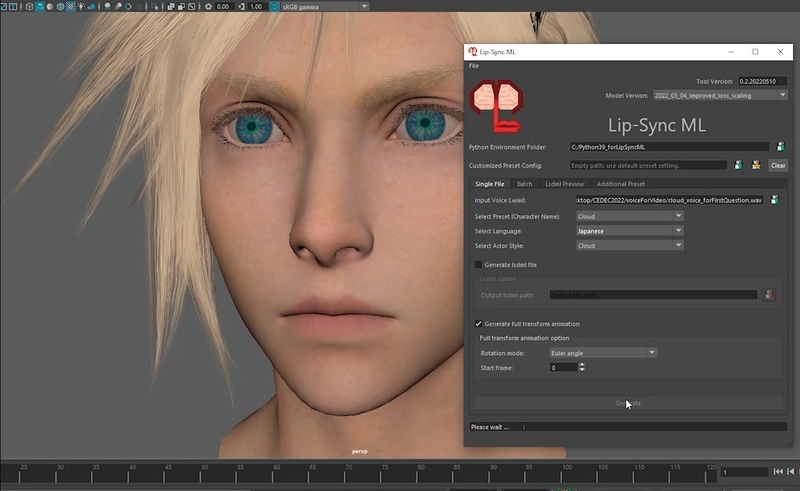The height and width of the screenshot is (491, 800).
Task: Switch to the Lsdml Preview tab
Action: pyautogui.click(x=564, y=184)
